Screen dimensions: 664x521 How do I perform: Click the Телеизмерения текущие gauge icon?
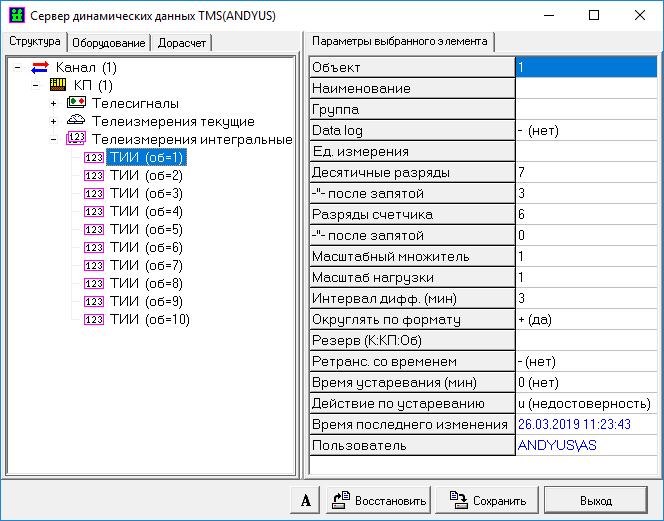pos(76,121)
